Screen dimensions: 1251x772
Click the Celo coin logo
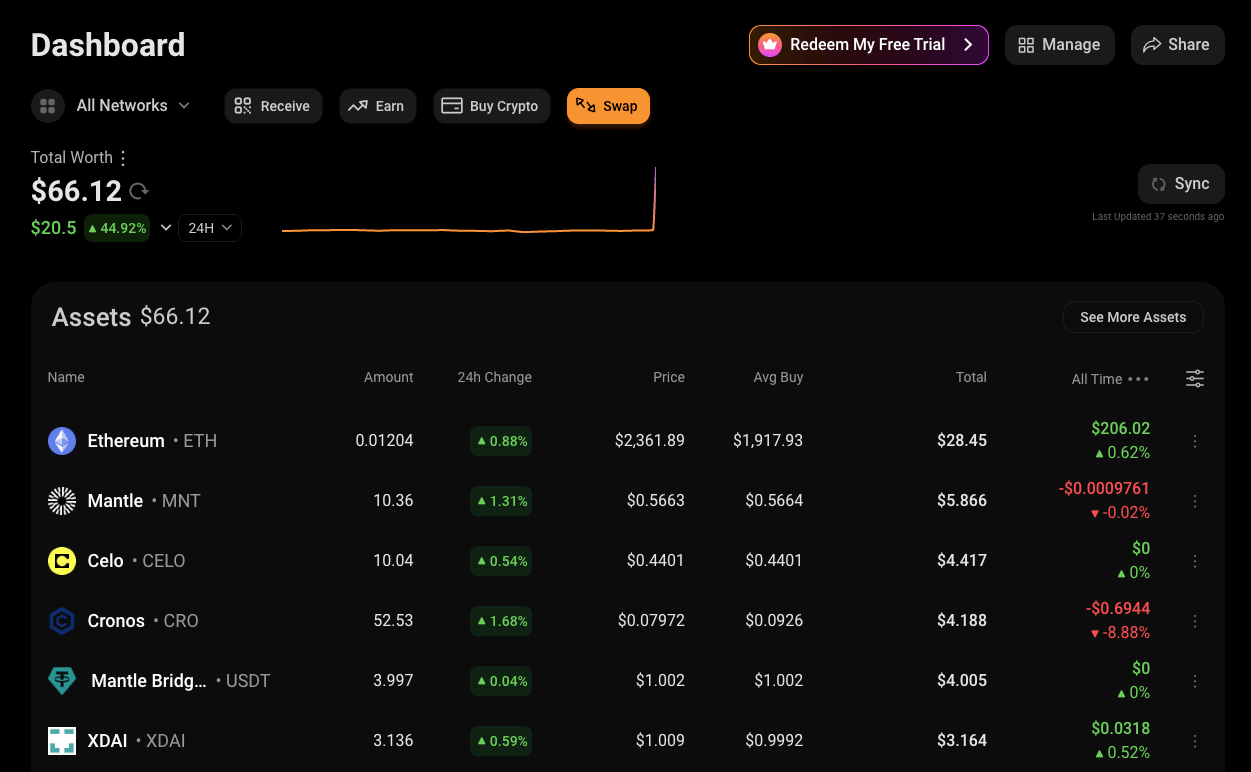point(62,561)
